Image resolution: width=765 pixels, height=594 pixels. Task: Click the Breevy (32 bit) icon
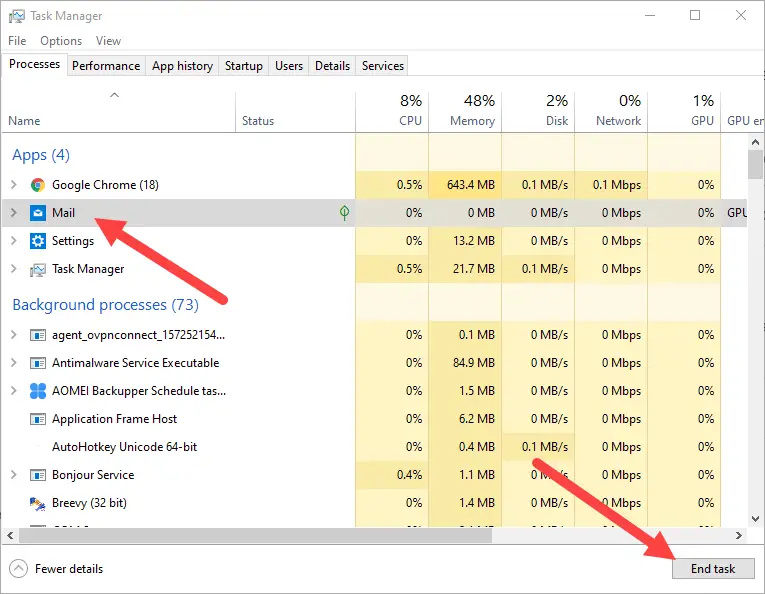(38, 503)
